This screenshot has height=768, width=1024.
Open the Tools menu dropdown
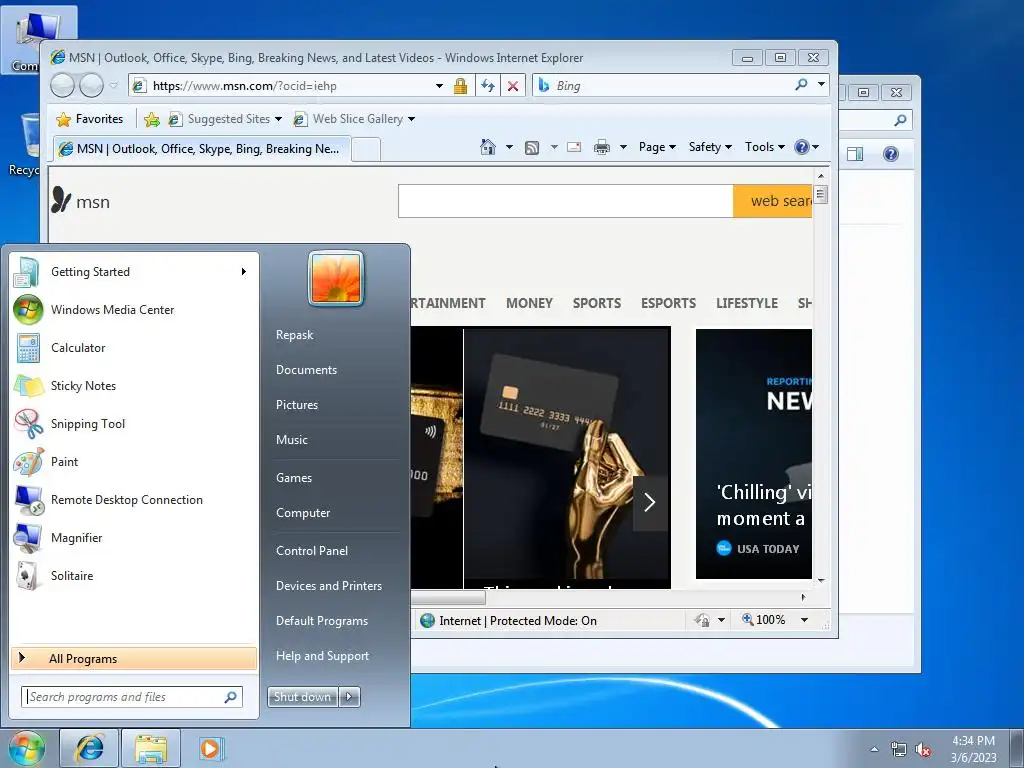pyautogui.click(x=765, y=147)
